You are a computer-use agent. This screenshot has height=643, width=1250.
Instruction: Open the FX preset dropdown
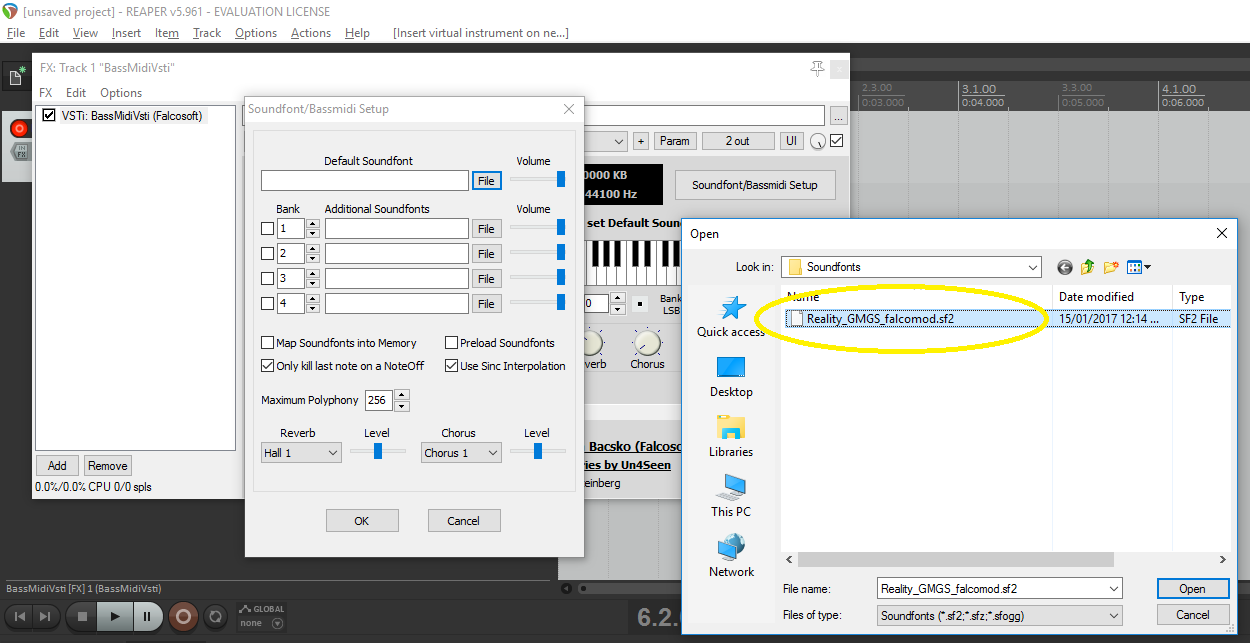click(618, 141)
